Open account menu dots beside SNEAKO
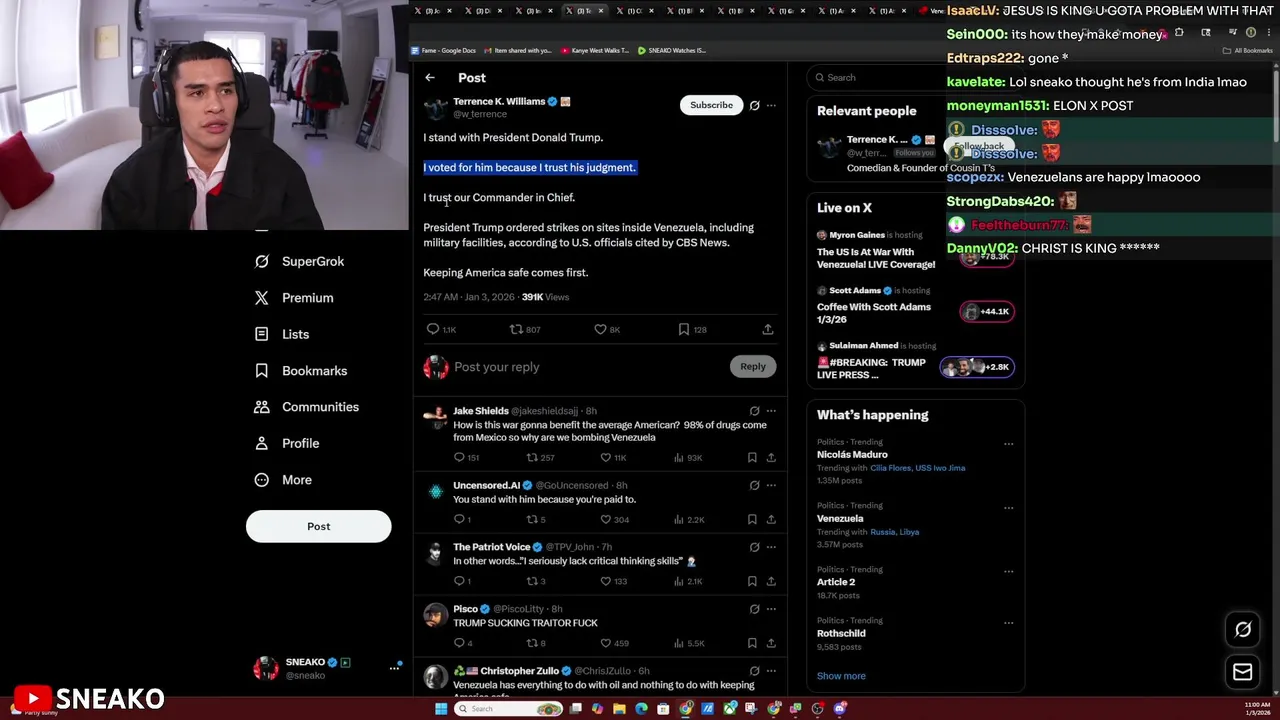Screen dimensions: 1280x720 tap(394, 668)
